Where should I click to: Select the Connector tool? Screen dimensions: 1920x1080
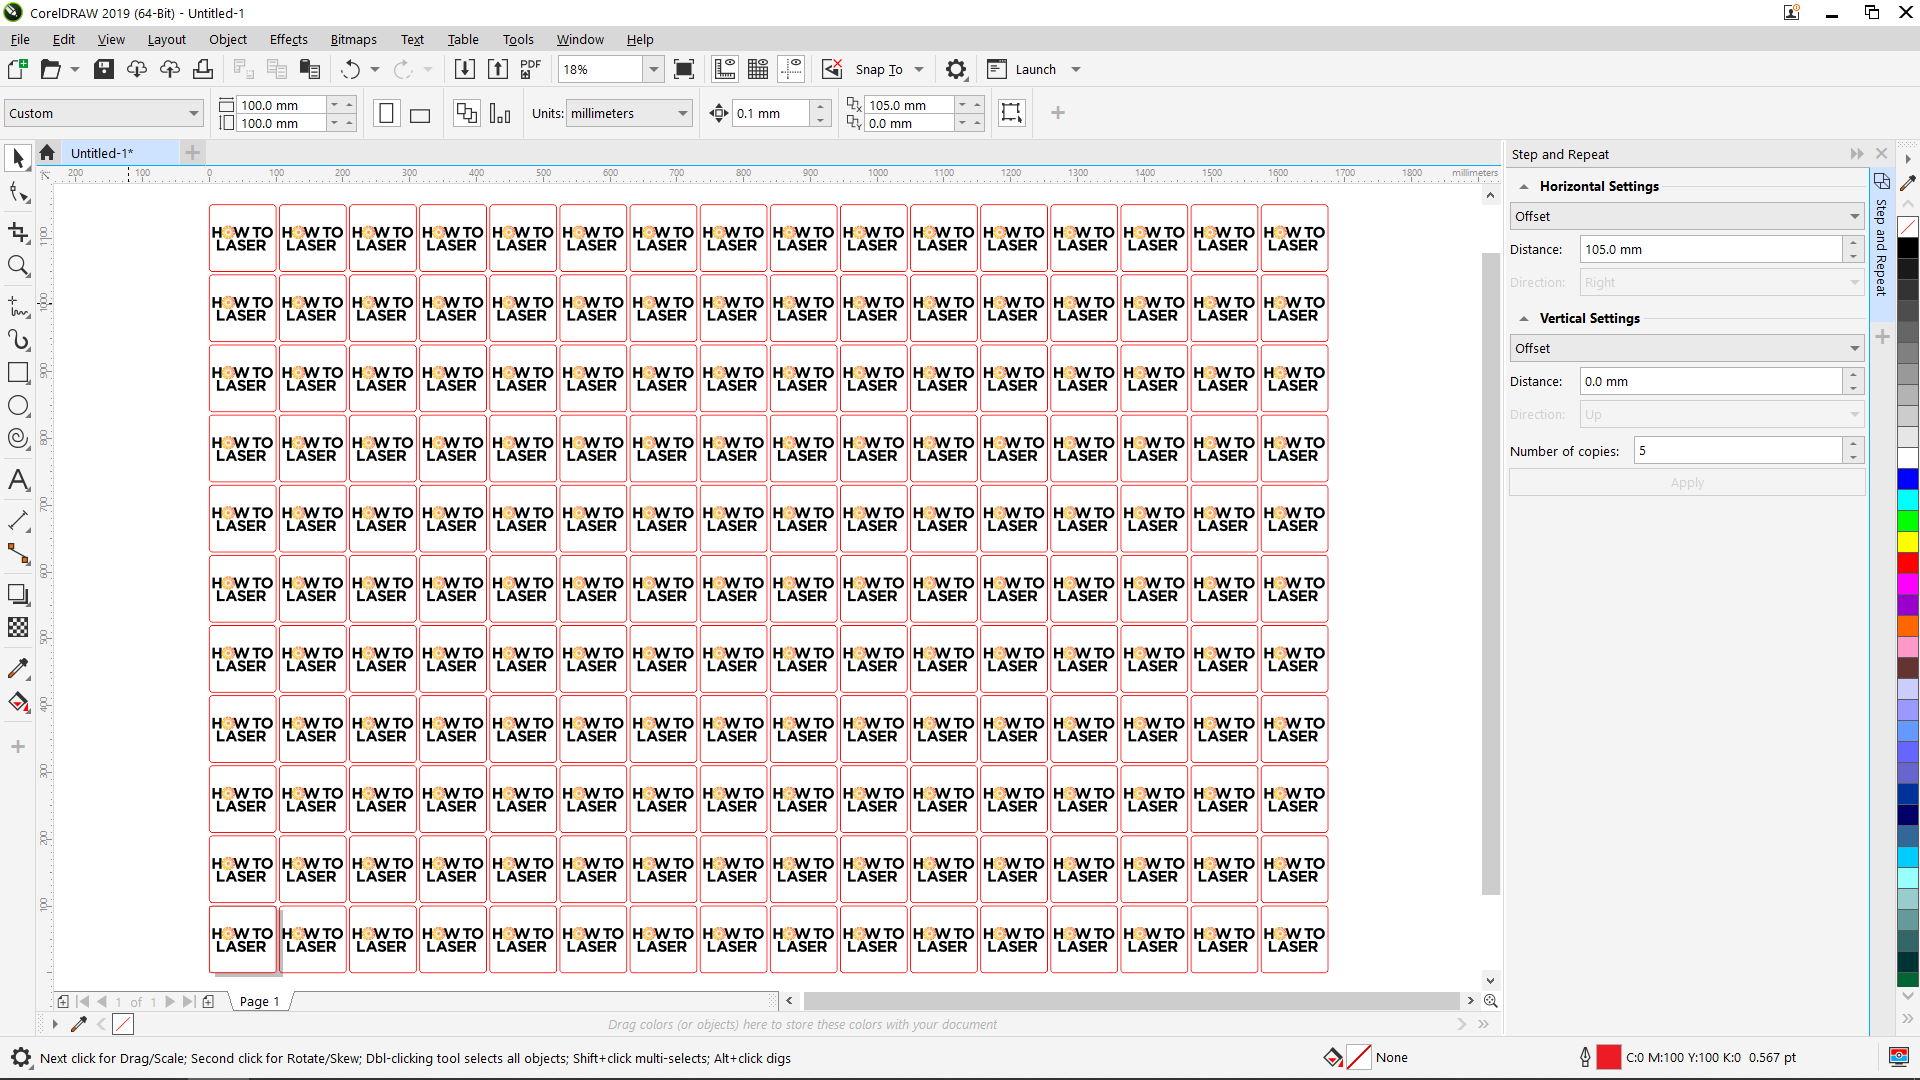(18, 553)
